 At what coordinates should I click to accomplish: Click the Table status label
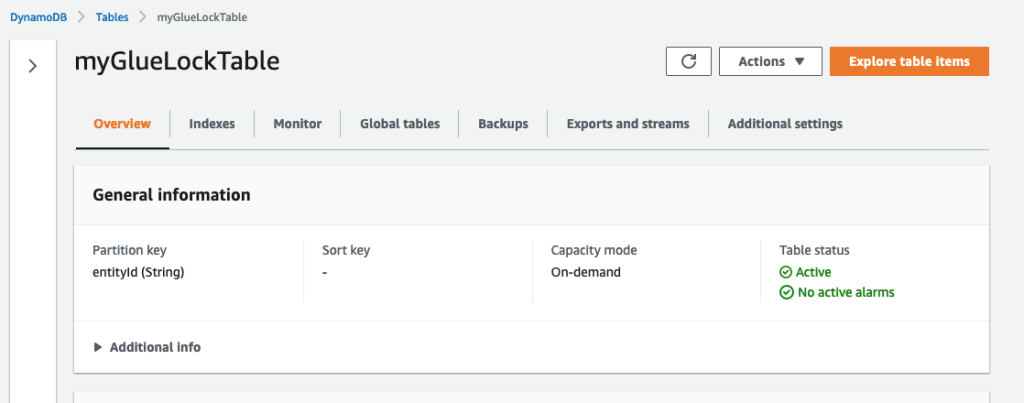[x=814, y=250]
